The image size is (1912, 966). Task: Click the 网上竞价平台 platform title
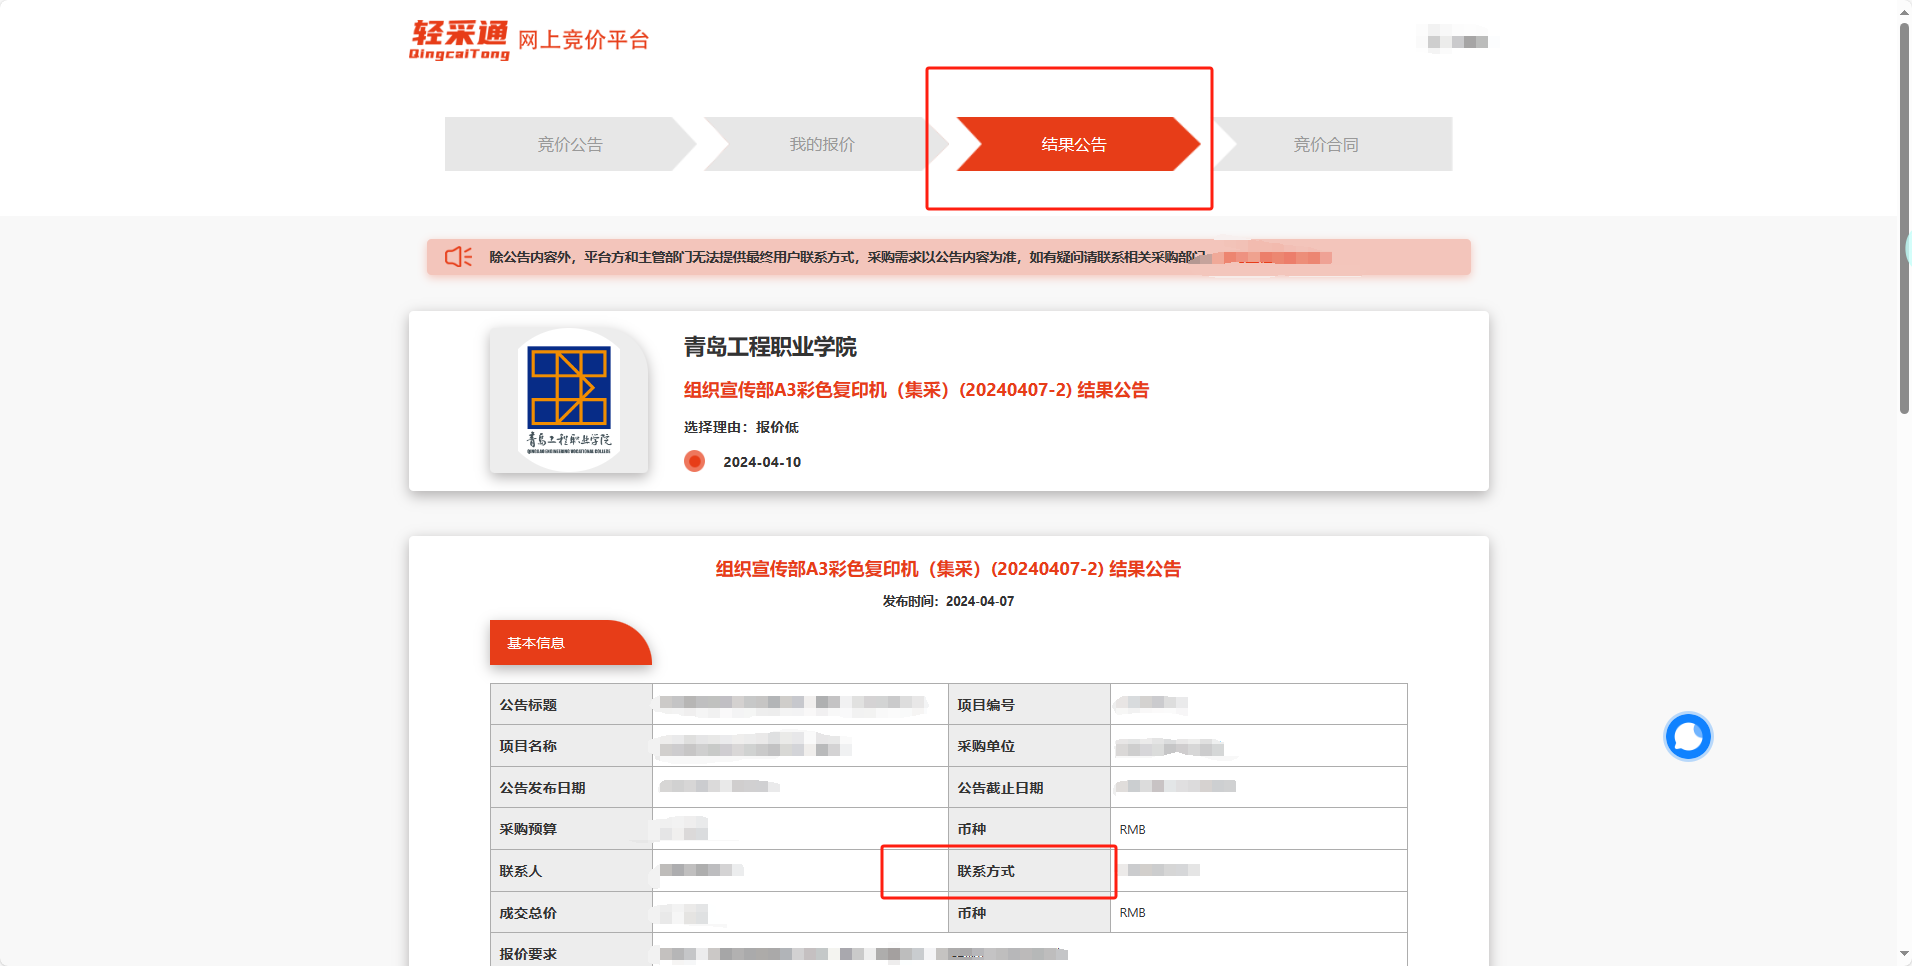tap(583, 40)
